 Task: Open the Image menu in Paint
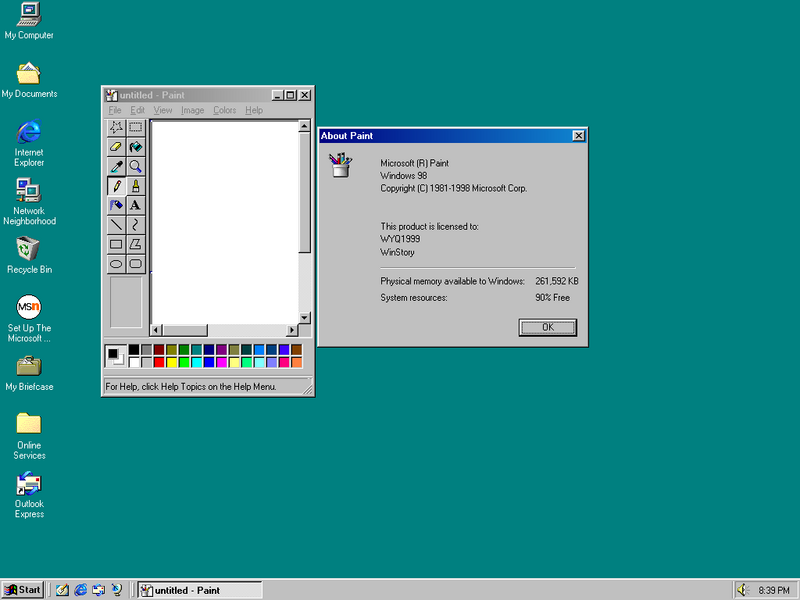[x=192, y=110]
